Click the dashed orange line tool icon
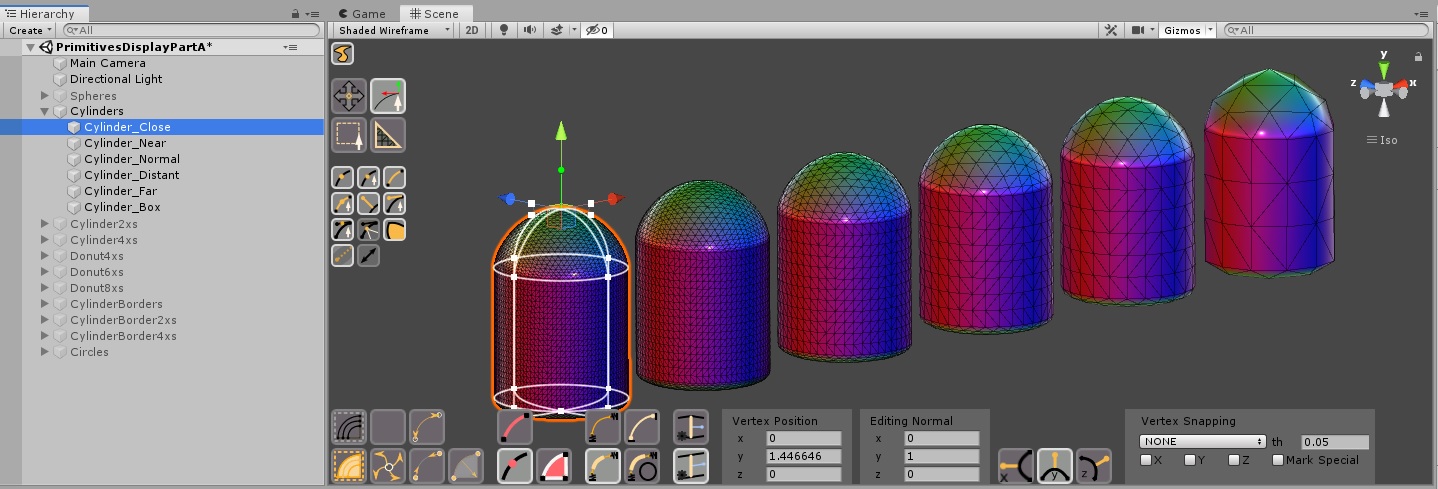 tap(342, 256)
